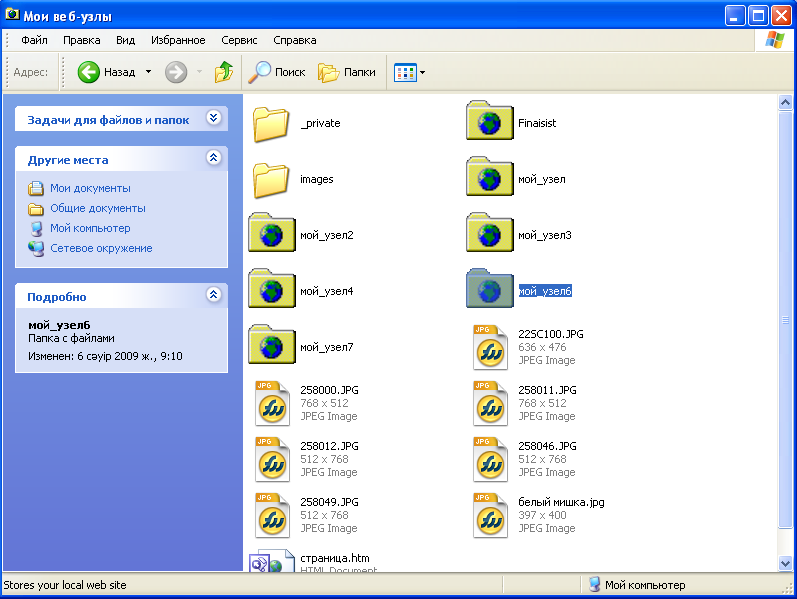Click the Подробно header text
Screen dimensions: 797x599
click(56, 297)
